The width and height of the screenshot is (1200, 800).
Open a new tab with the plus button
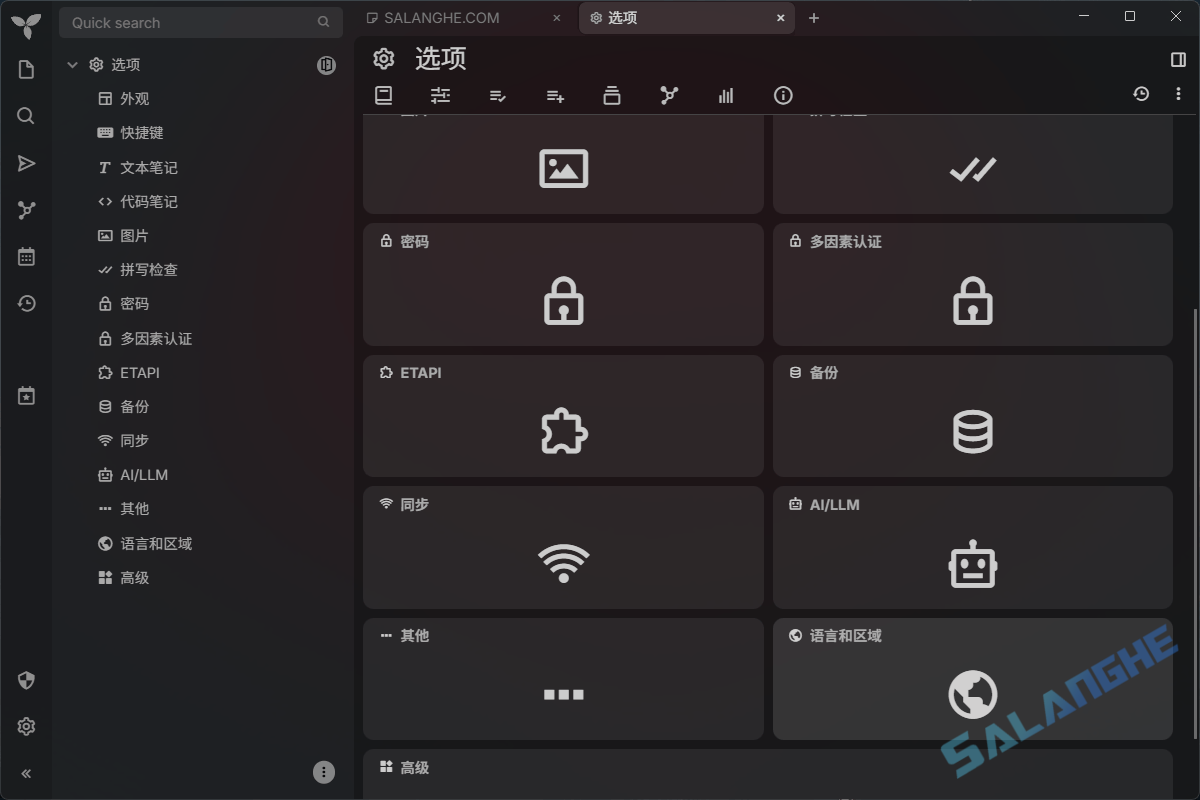tap(814, 17)
